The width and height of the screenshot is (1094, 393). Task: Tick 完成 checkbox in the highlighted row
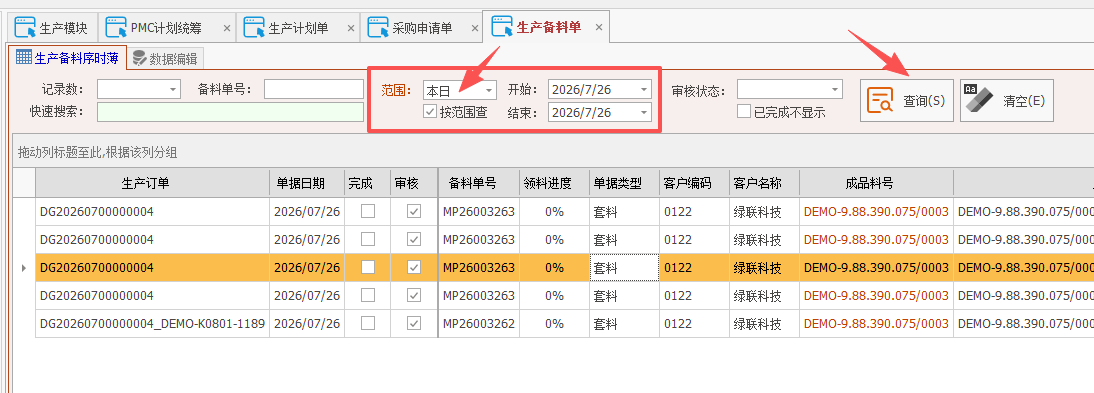pyautogui.click(x=368, y=267)
